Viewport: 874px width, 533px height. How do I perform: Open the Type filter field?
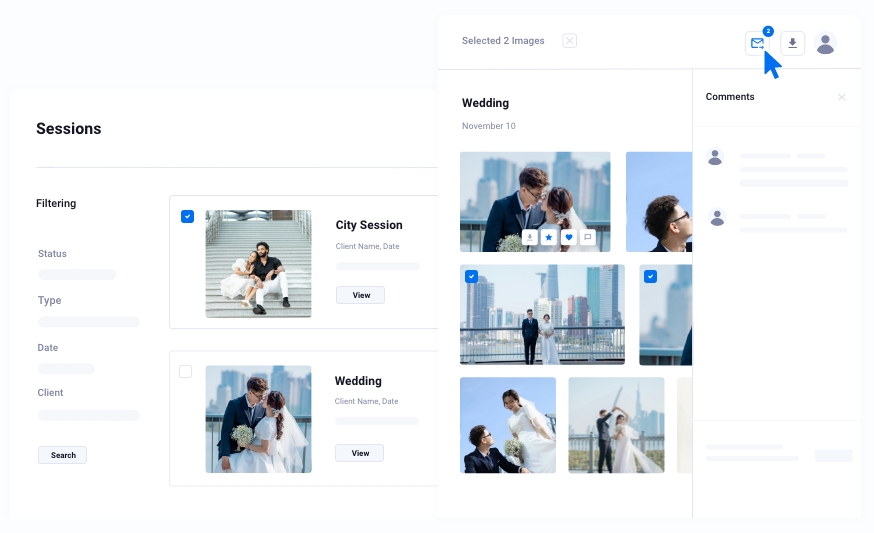pyautogui.click(x=89, y=322)
